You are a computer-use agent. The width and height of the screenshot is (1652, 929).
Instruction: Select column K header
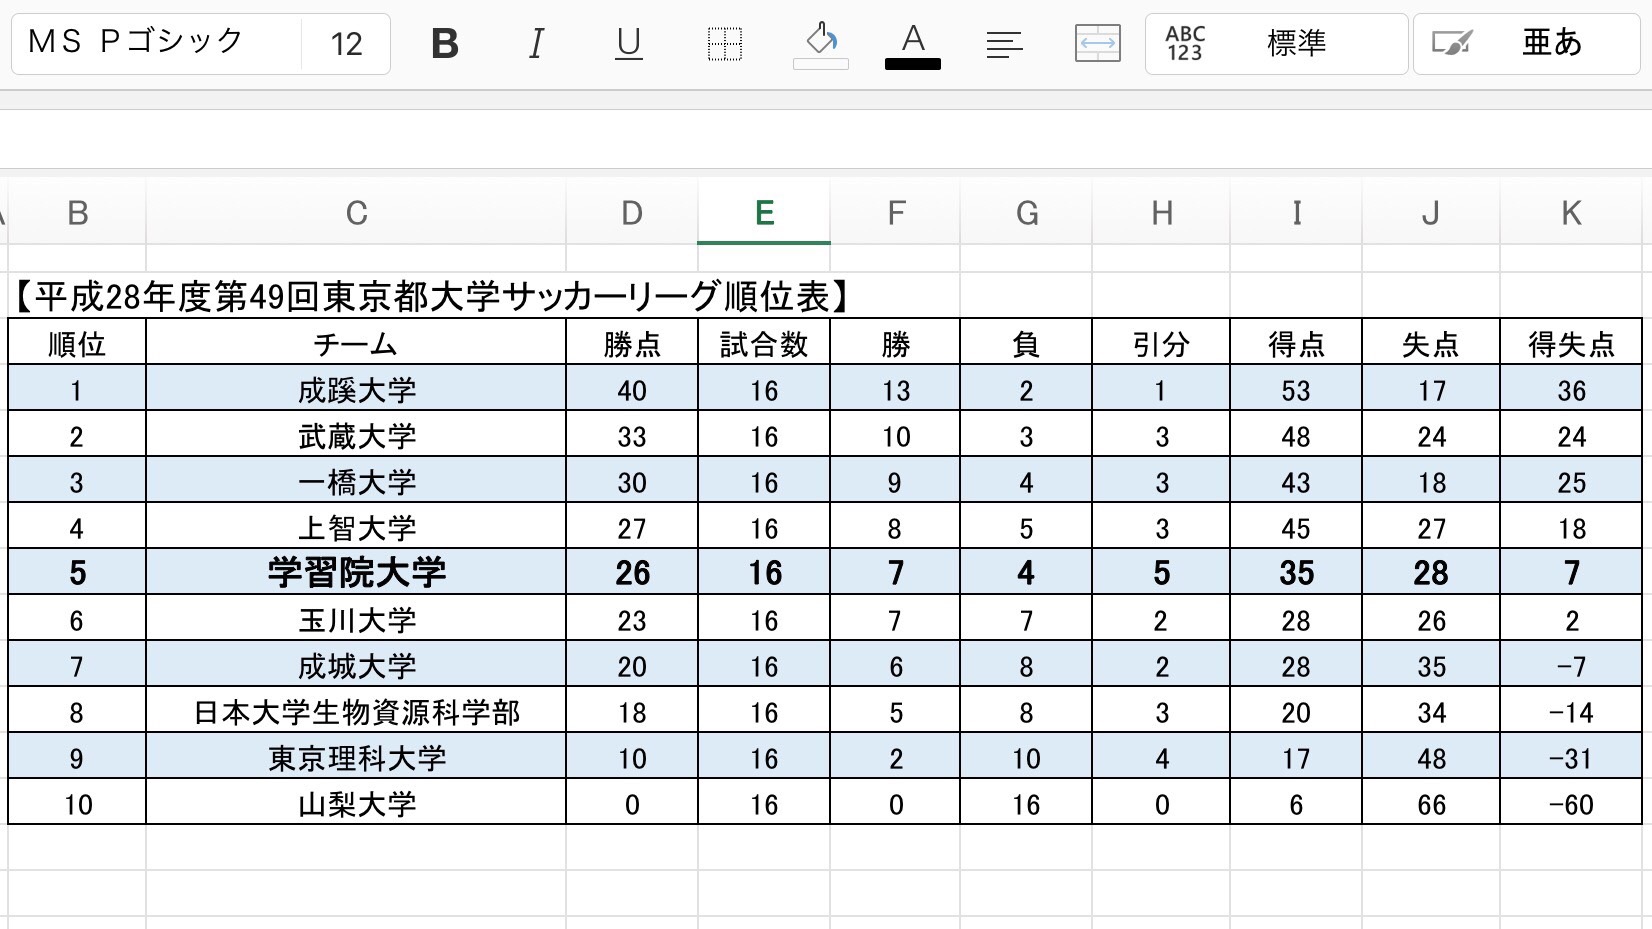click(x=1571, y=213)
